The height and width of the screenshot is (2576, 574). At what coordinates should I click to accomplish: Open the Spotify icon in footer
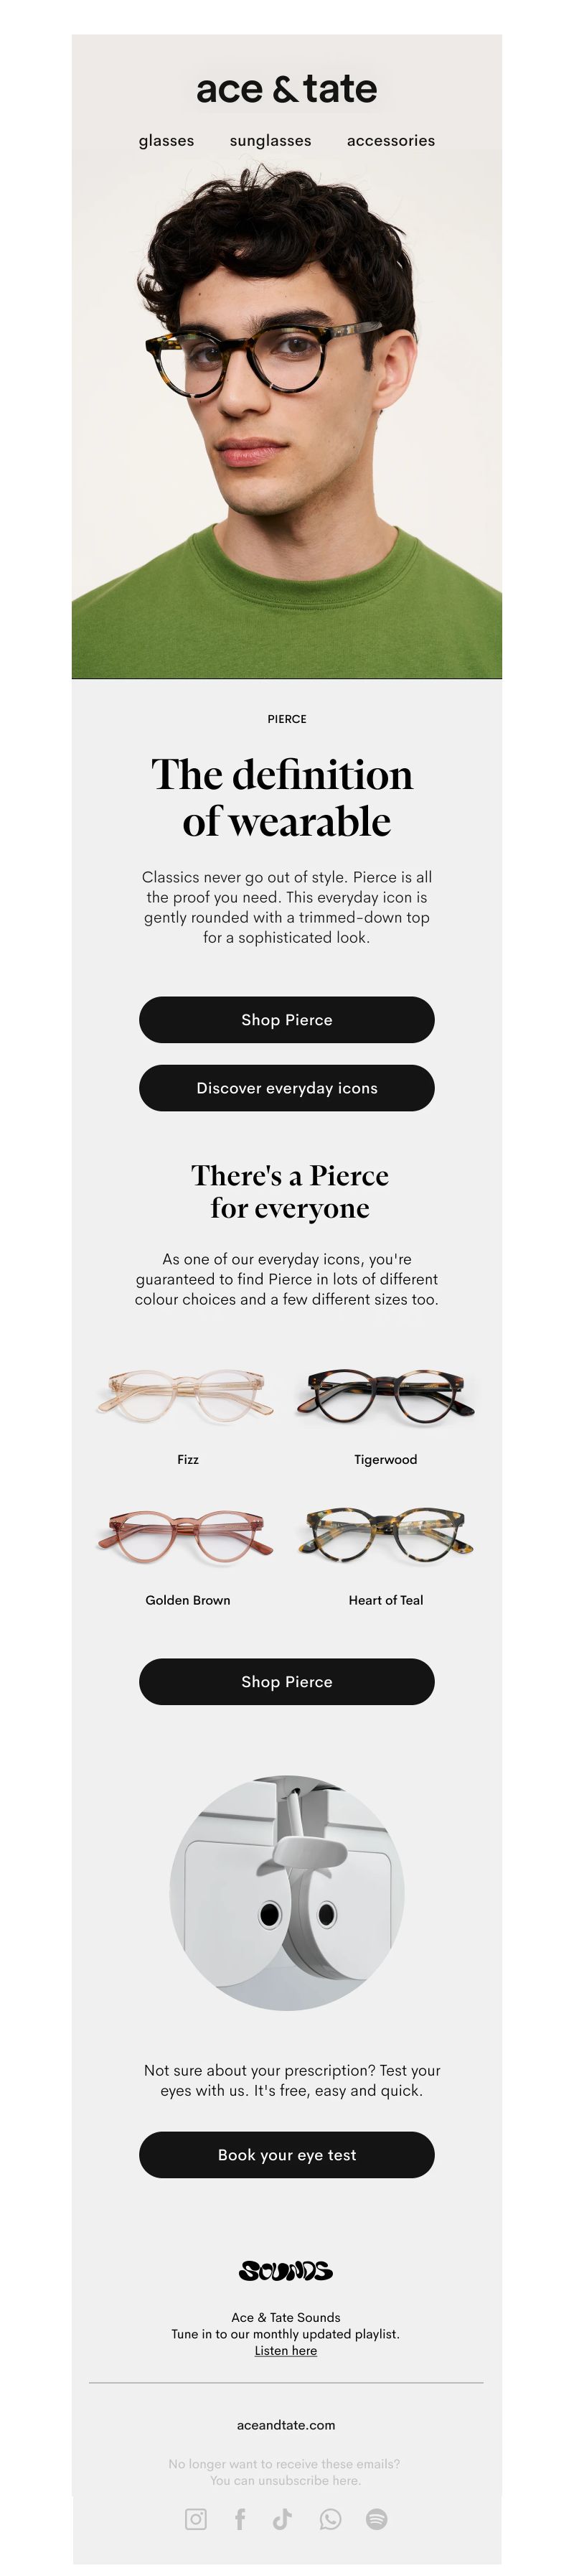tap(376, 2518)
